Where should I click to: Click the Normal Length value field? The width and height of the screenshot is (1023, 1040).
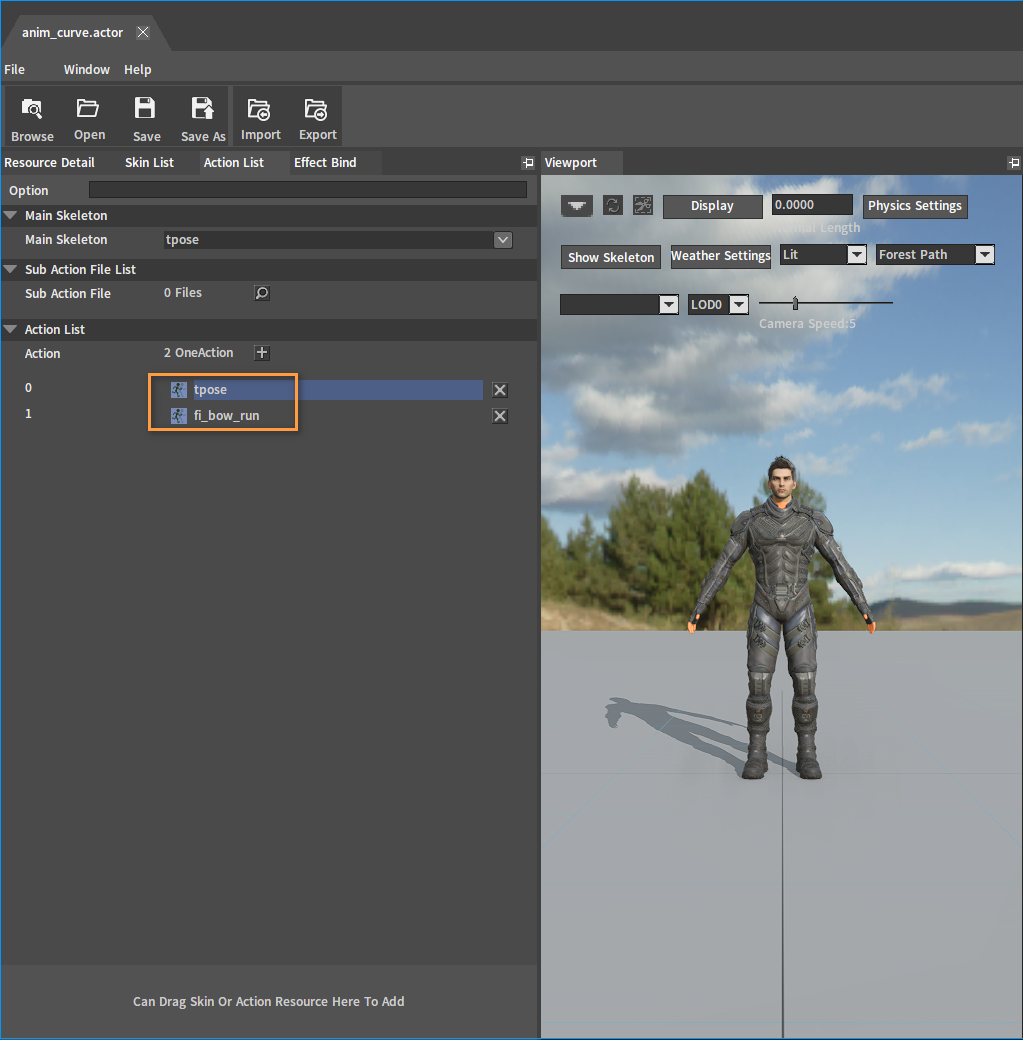coord(812,205)
